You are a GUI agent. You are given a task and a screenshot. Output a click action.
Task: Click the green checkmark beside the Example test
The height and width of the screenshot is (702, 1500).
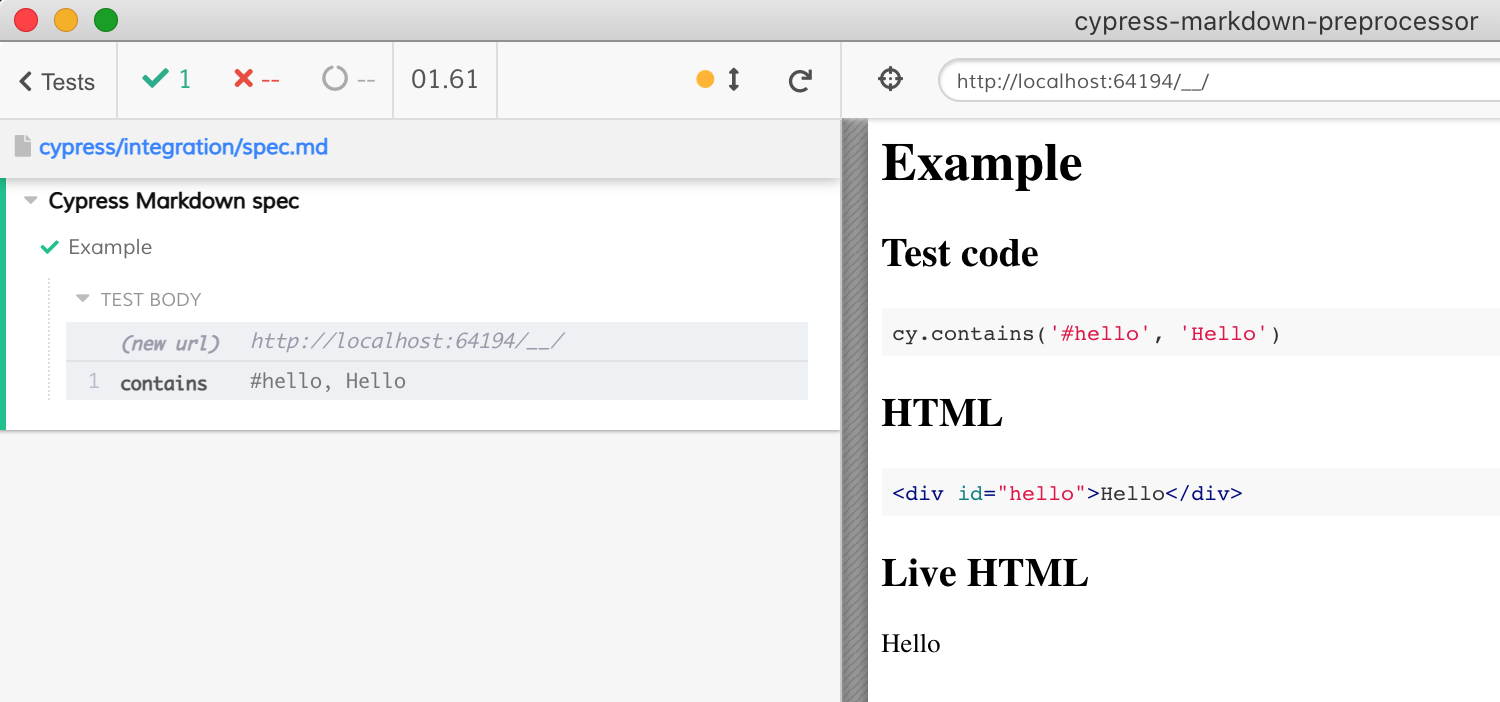[x=49, y=247]
